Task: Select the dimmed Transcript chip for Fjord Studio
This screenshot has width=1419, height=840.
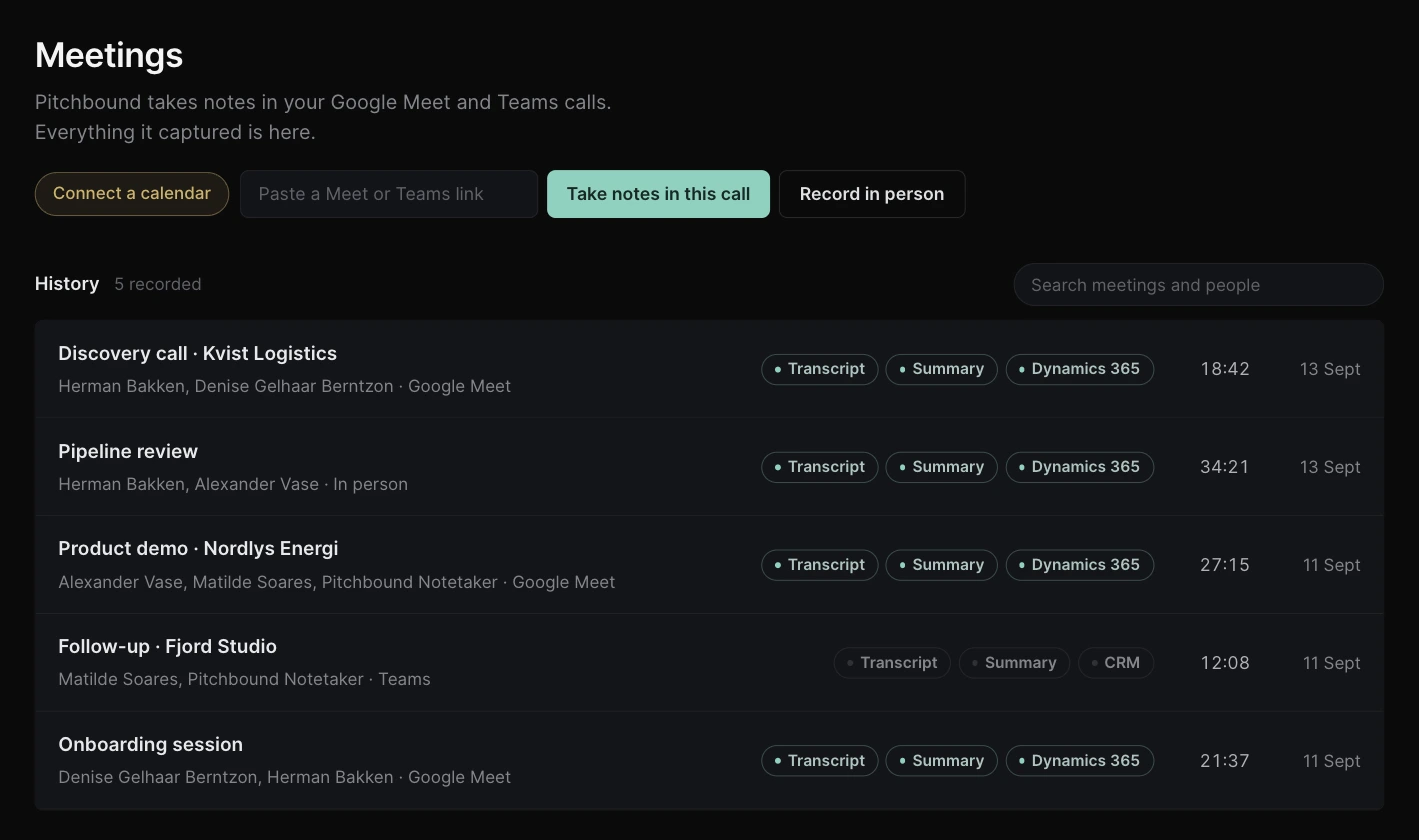Action: [892, 663]
